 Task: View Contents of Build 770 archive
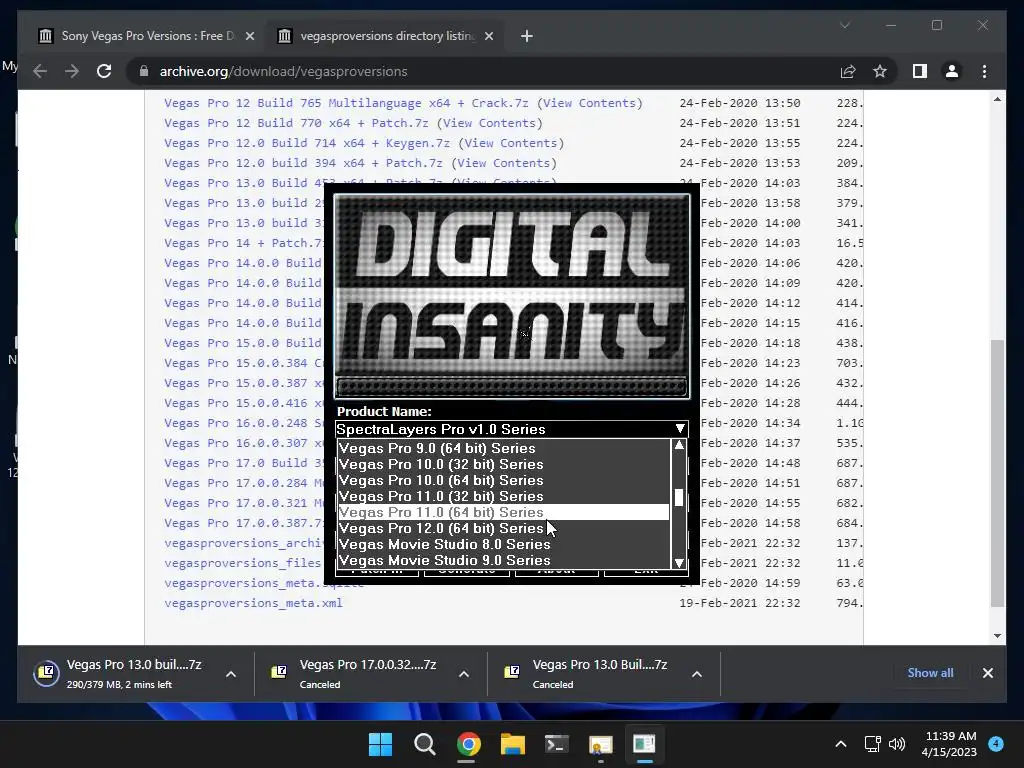[x=490, y=123]
